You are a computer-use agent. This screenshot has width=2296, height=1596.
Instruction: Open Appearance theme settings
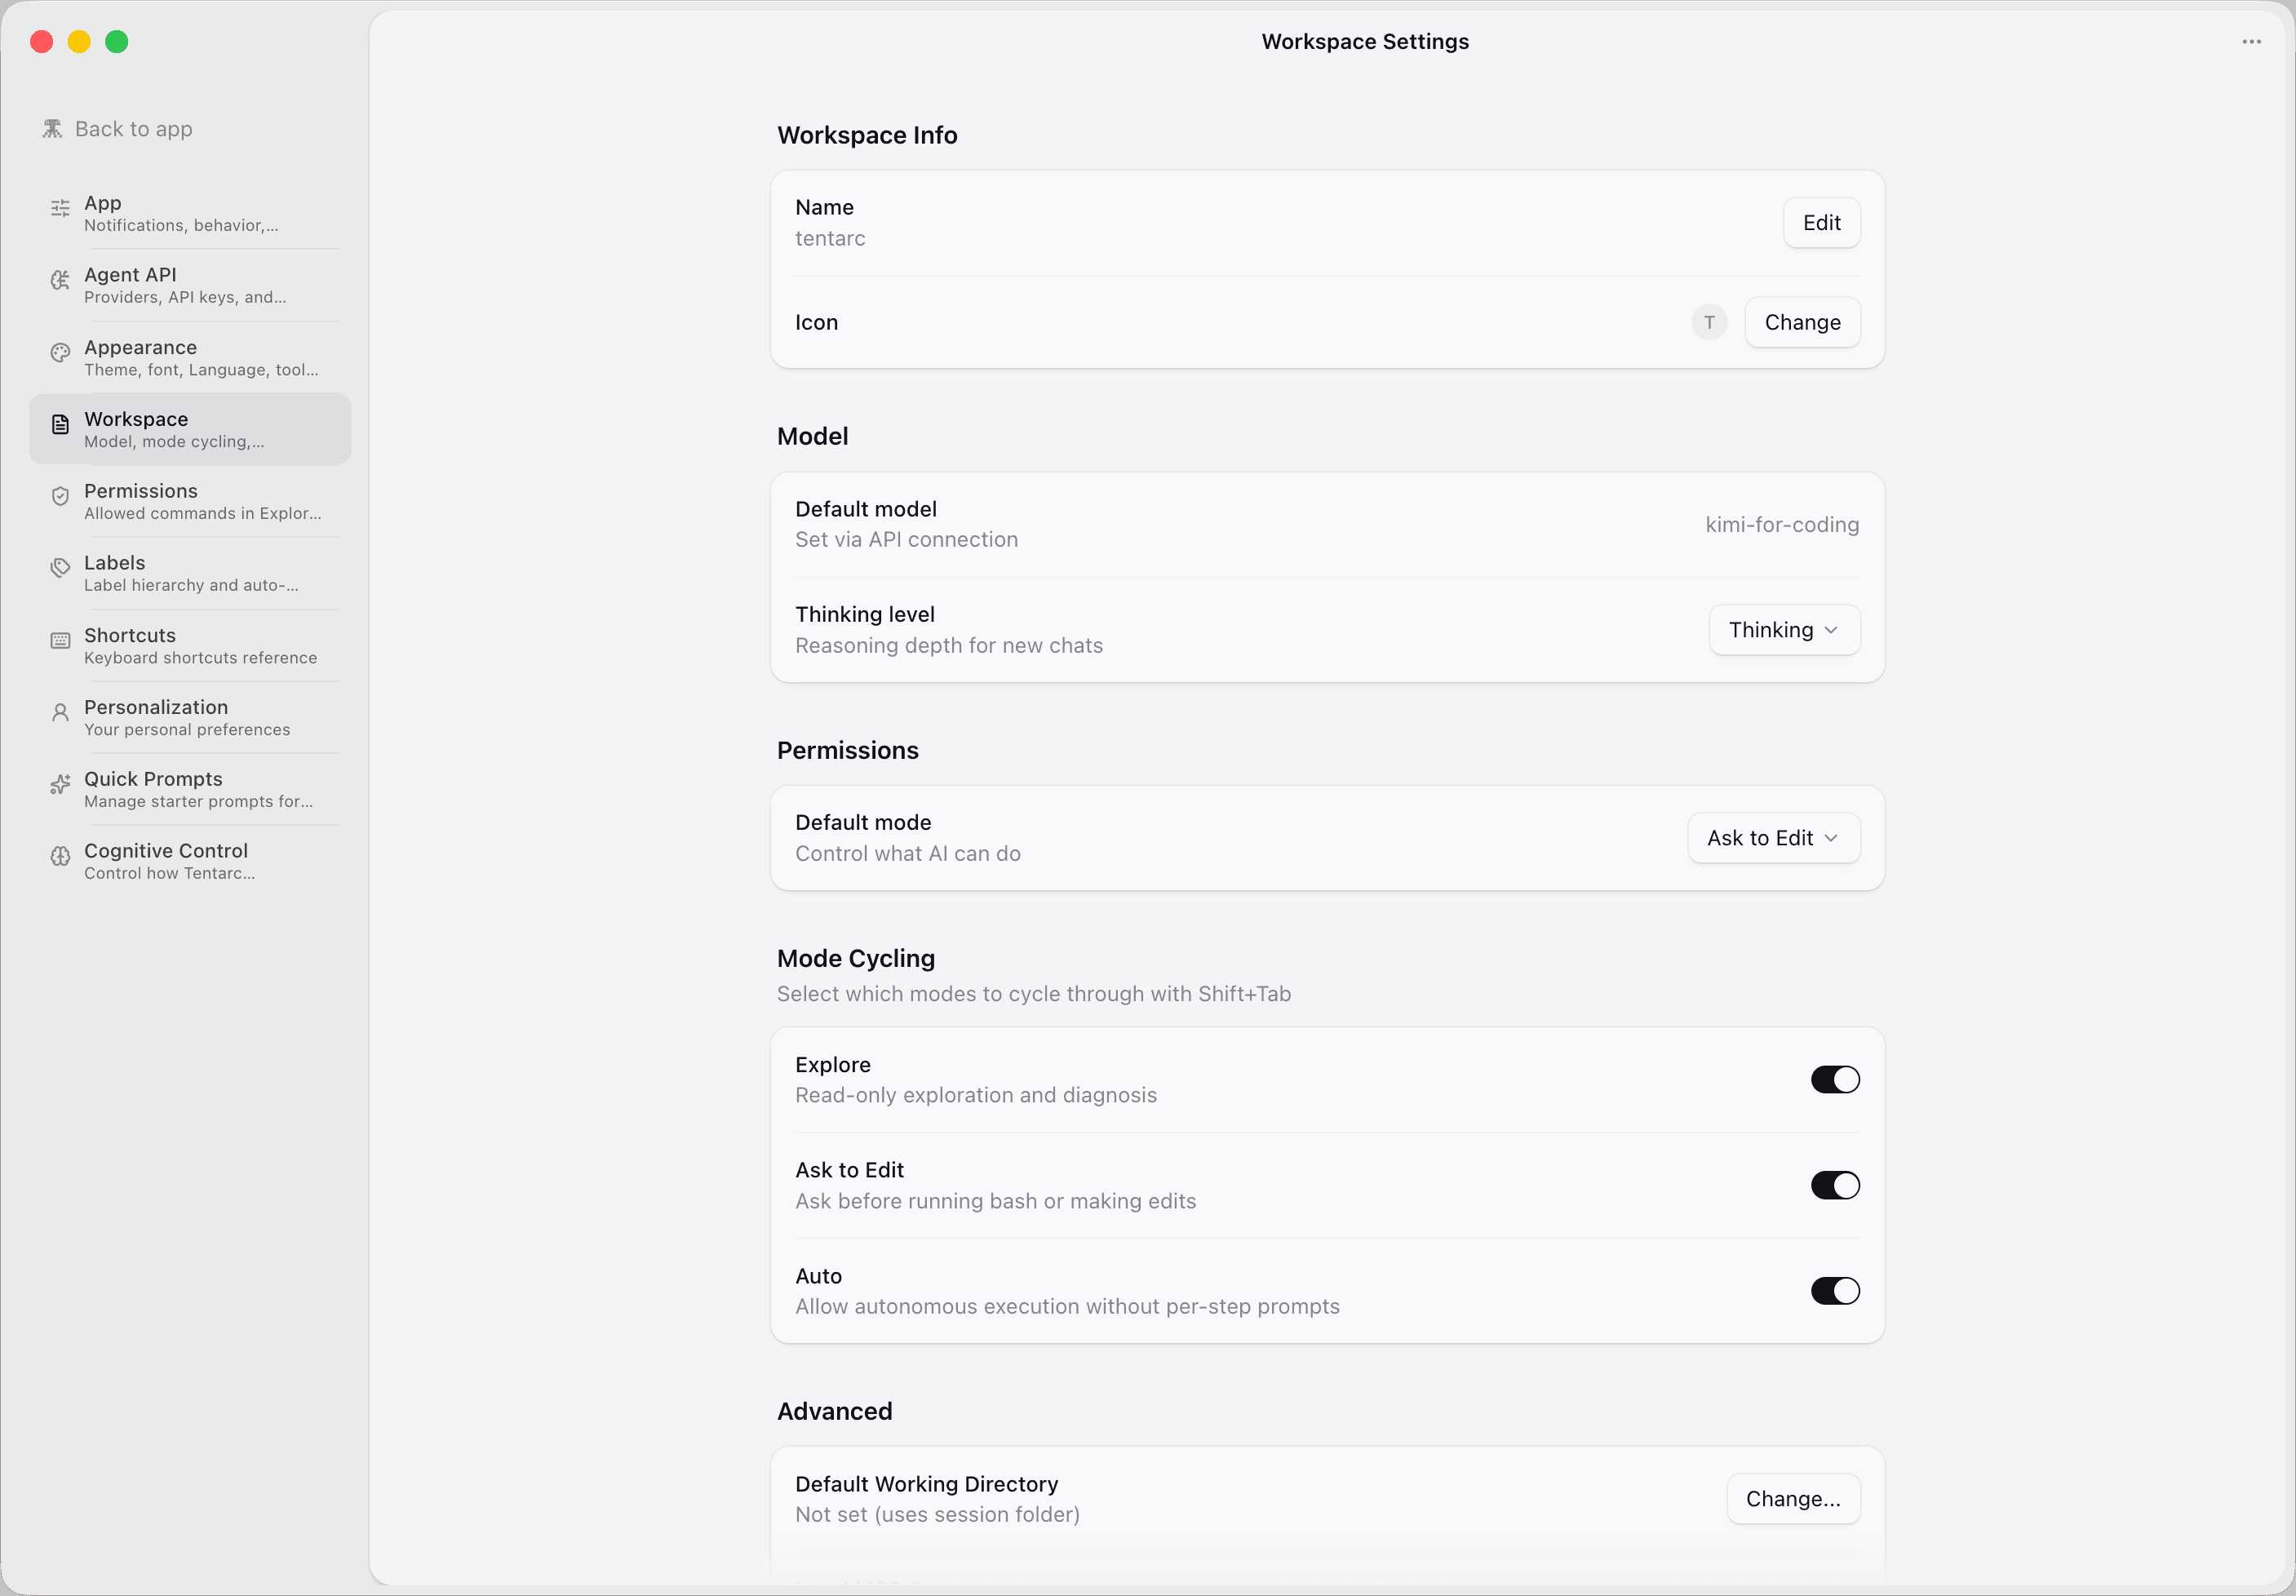pyautogui.click(x=190, y=357)
